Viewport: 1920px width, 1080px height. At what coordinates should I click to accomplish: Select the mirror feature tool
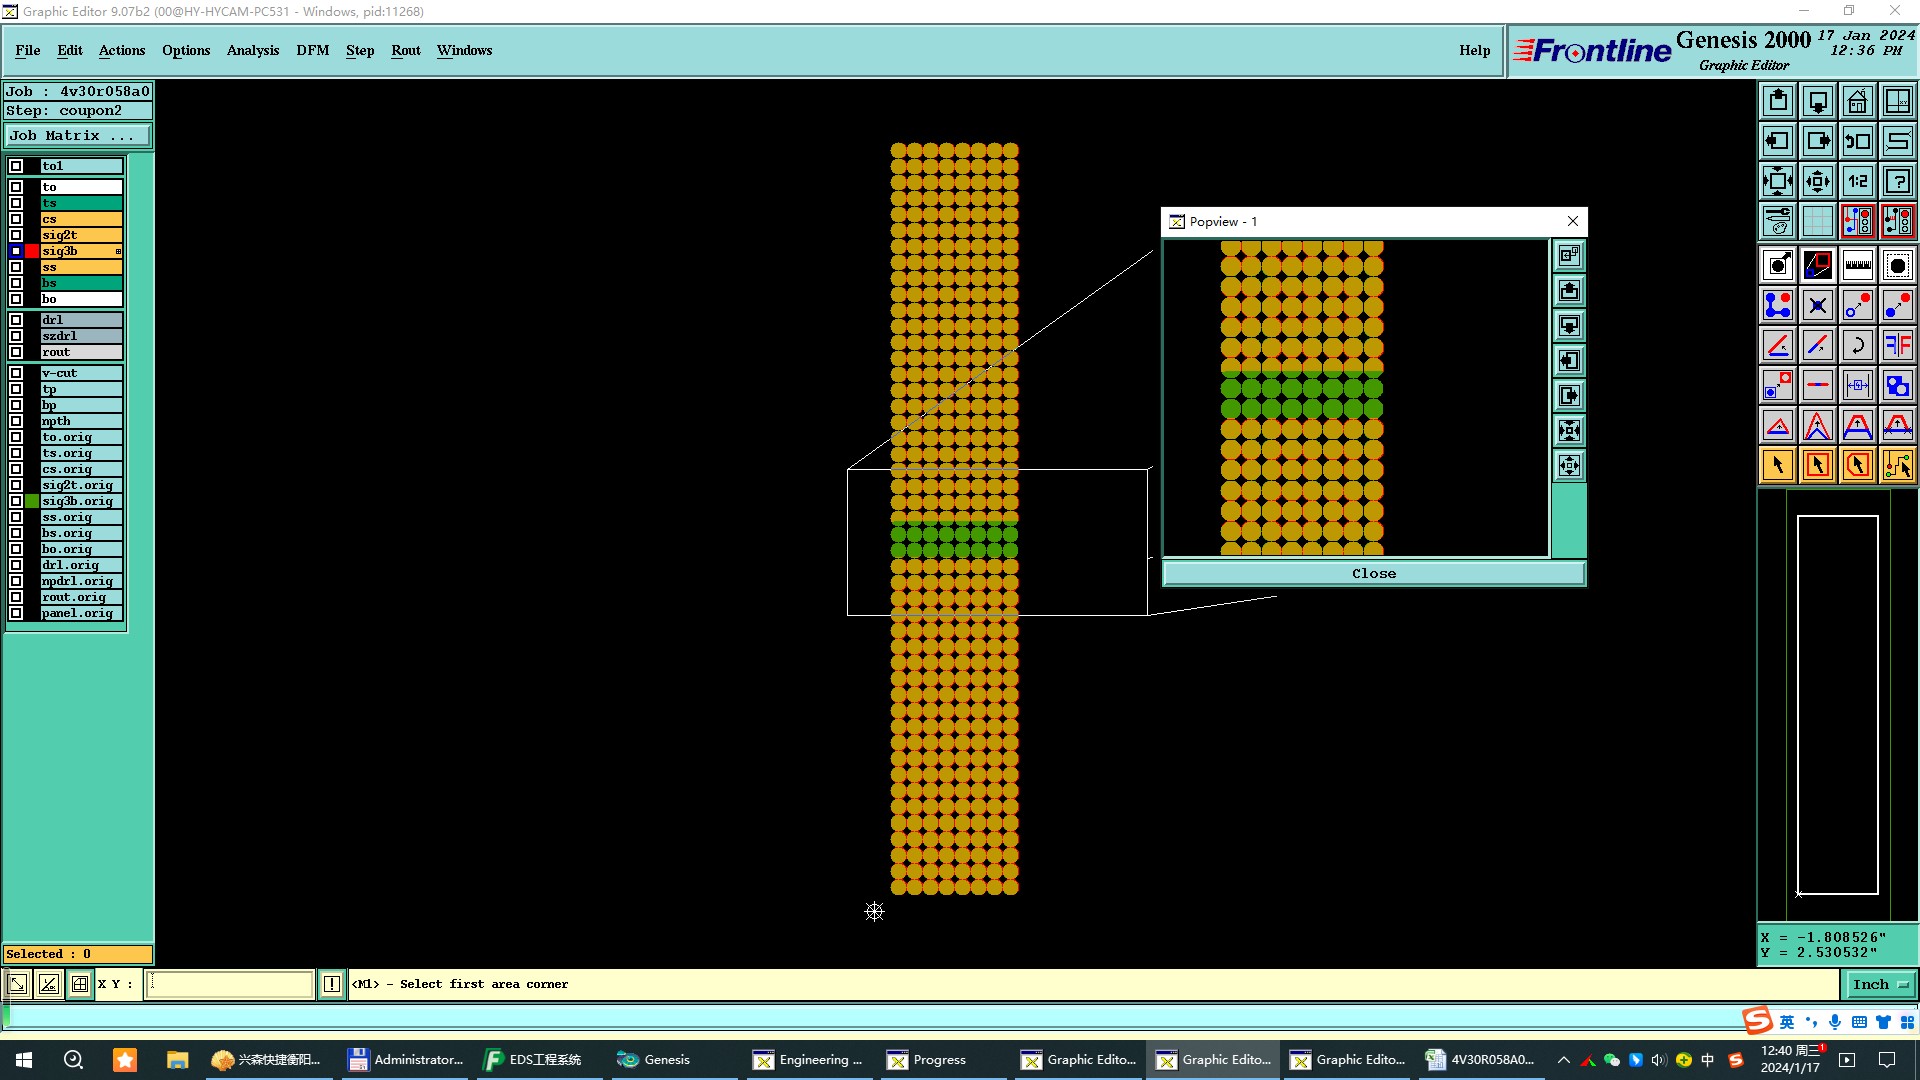1897,345
